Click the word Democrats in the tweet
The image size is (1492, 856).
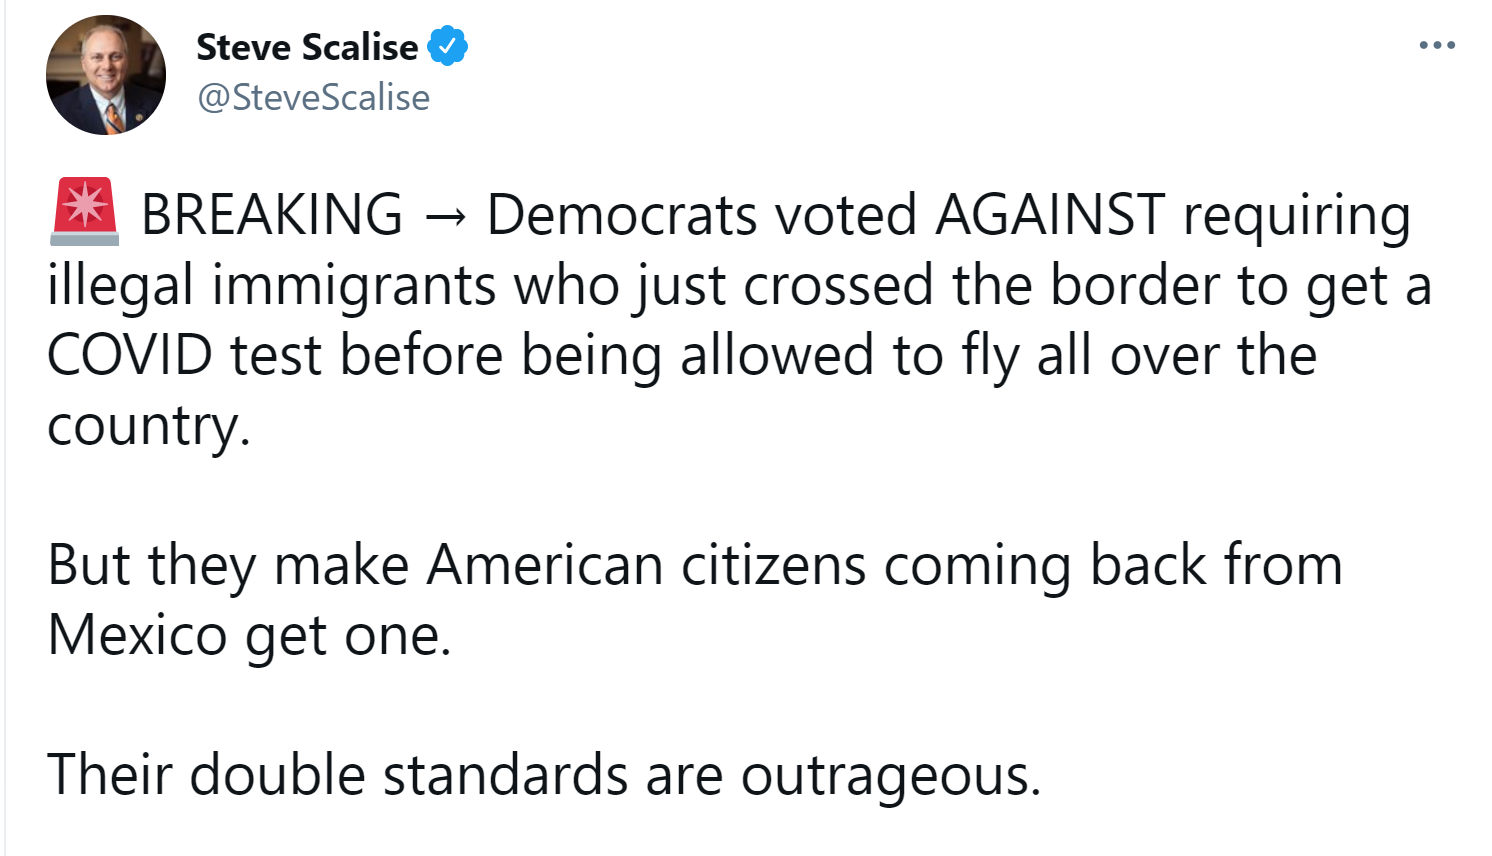coord(621,215)
